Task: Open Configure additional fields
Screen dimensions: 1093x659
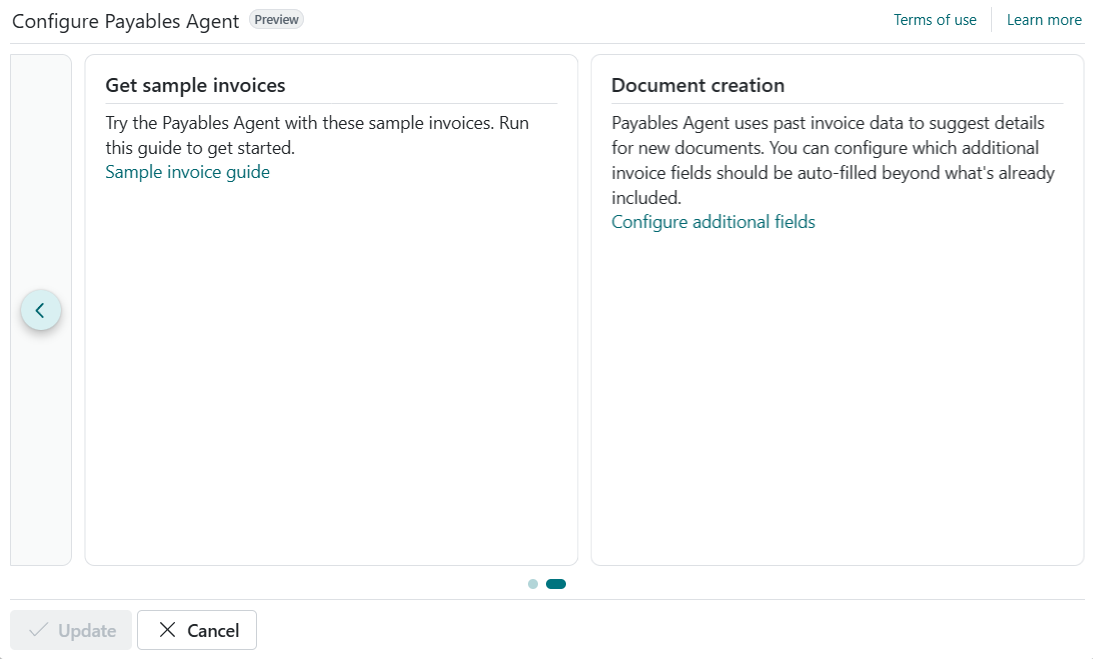Action: tap(713, 221)
